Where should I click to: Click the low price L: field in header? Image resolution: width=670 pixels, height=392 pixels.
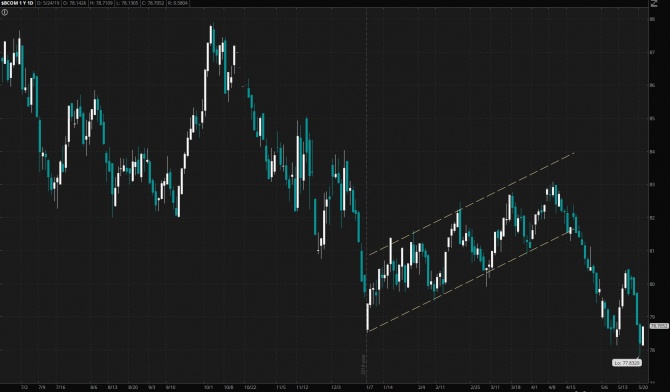tap(127, 3)
